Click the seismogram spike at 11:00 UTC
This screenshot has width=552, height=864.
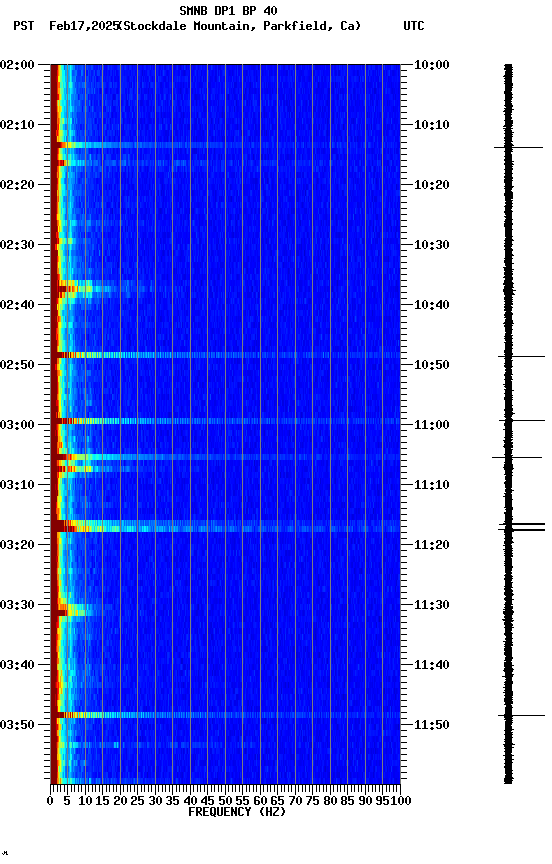[x=522, y=420]
